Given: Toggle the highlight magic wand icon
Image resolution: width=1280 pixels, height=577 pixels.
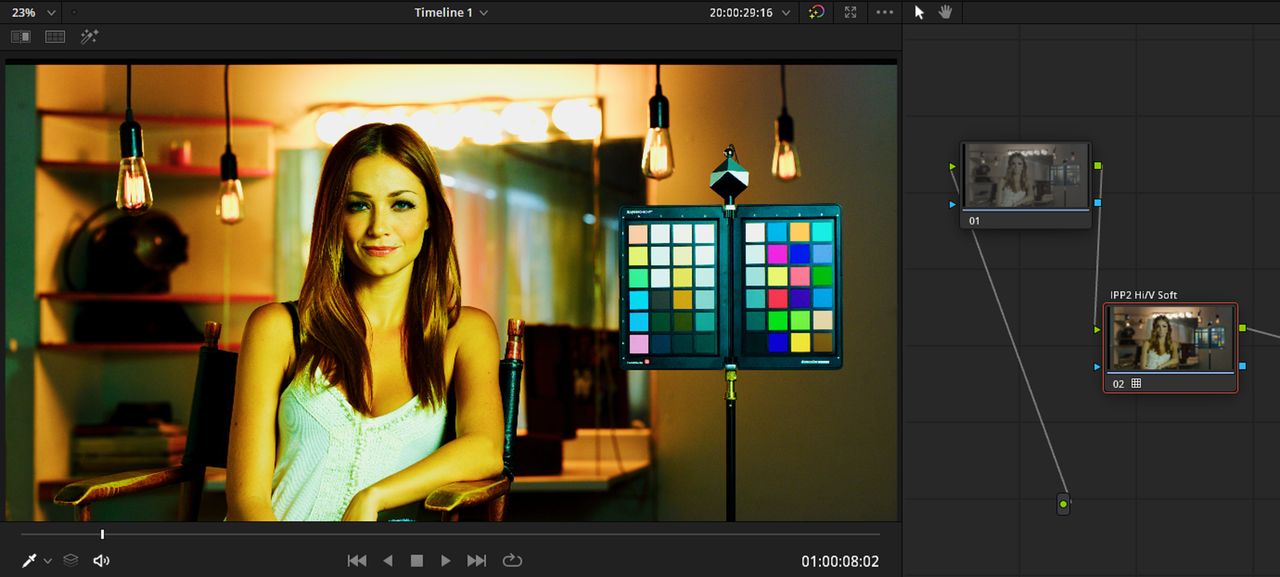Looking at the screenshot, I should coord(90,36).
